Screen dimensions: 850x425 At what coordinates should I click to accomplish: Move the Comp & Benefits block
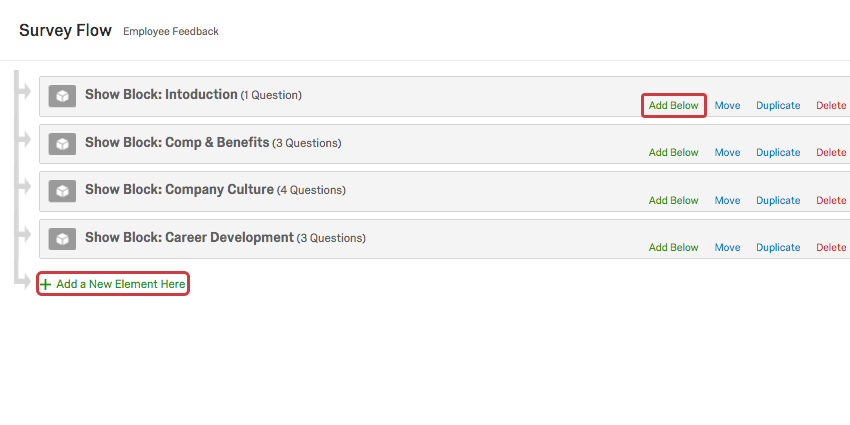tap(727, 153)
